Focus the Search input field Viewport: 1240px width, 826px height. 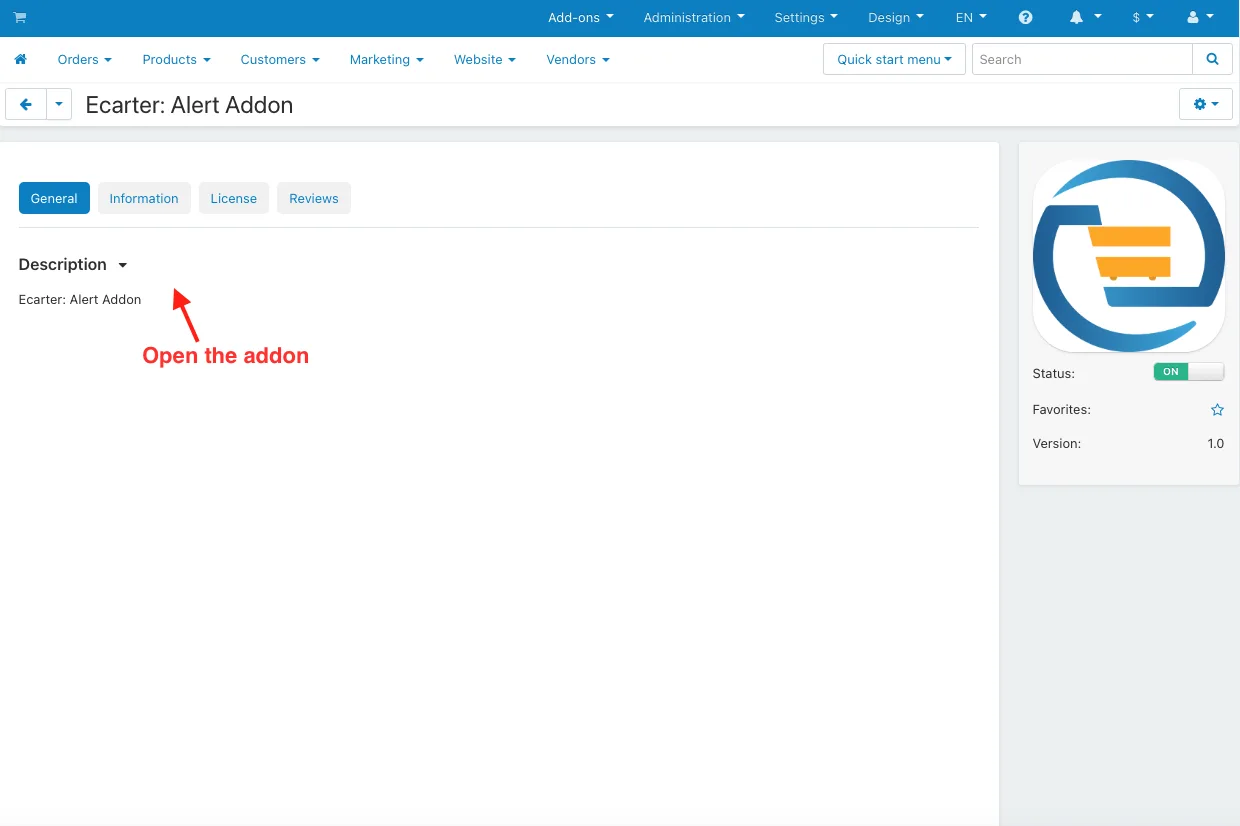pyautogui.click(x=1082, y=60)
